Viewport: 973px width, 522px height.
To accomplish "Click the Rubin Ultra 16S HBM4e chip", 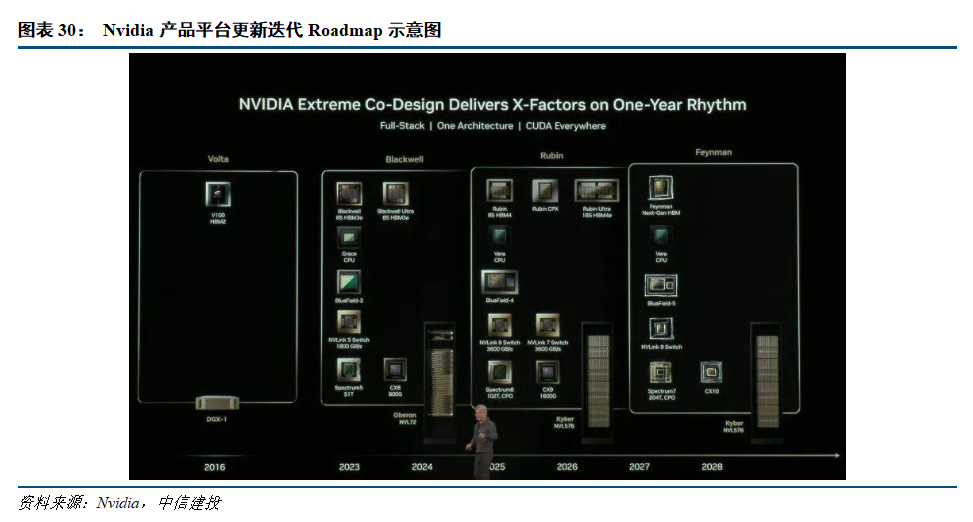I will (596, 191).
